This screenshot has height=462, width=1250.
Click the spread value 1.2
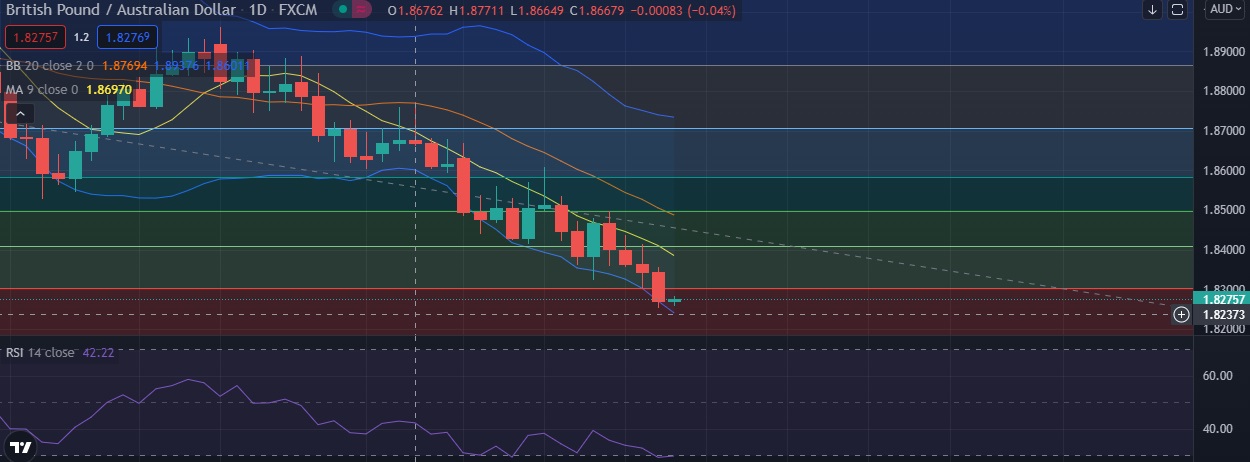82,37
